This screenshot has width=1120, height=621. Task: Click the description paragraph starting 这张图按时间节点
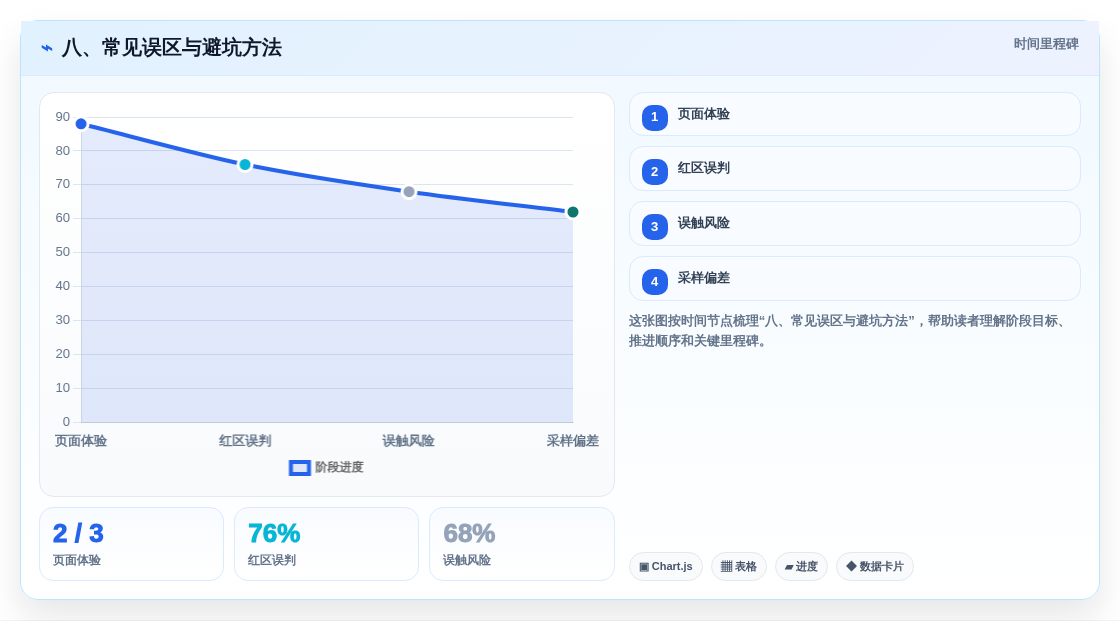(849, 331)
